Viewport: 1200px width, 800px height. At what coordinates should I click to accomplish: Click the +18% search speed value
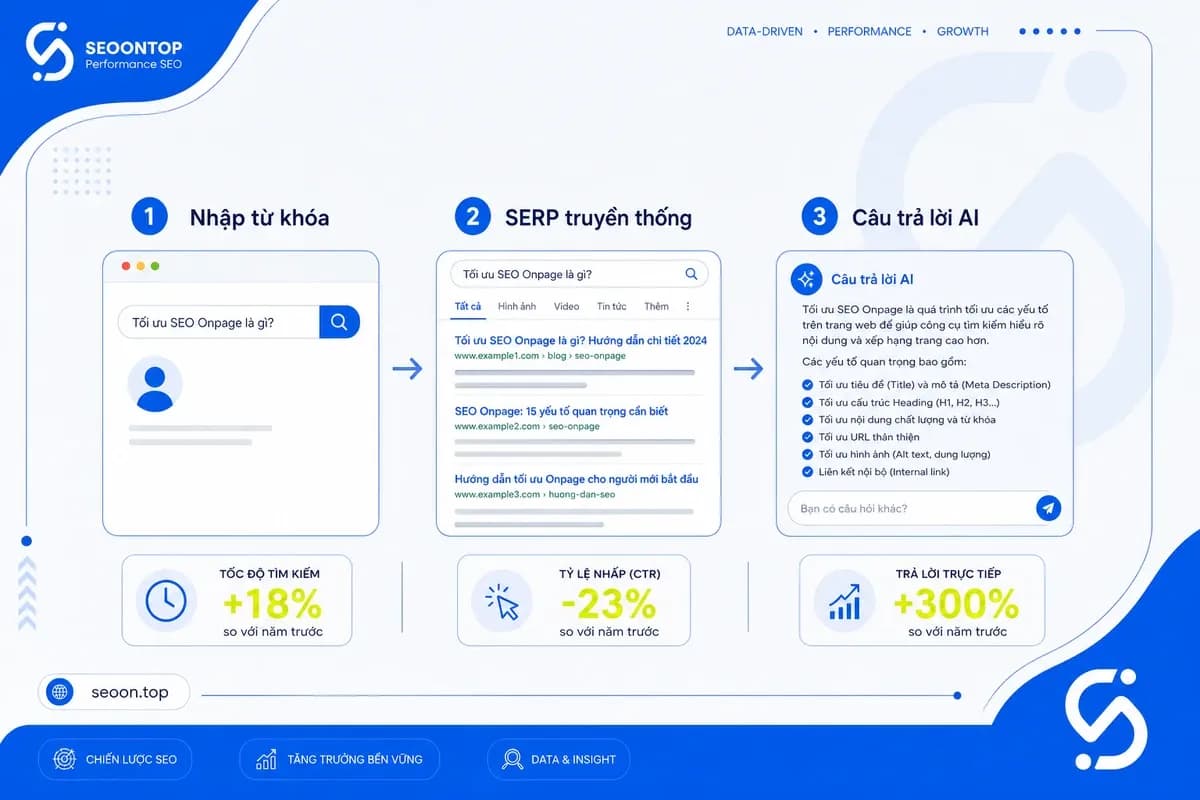[272, 604]
